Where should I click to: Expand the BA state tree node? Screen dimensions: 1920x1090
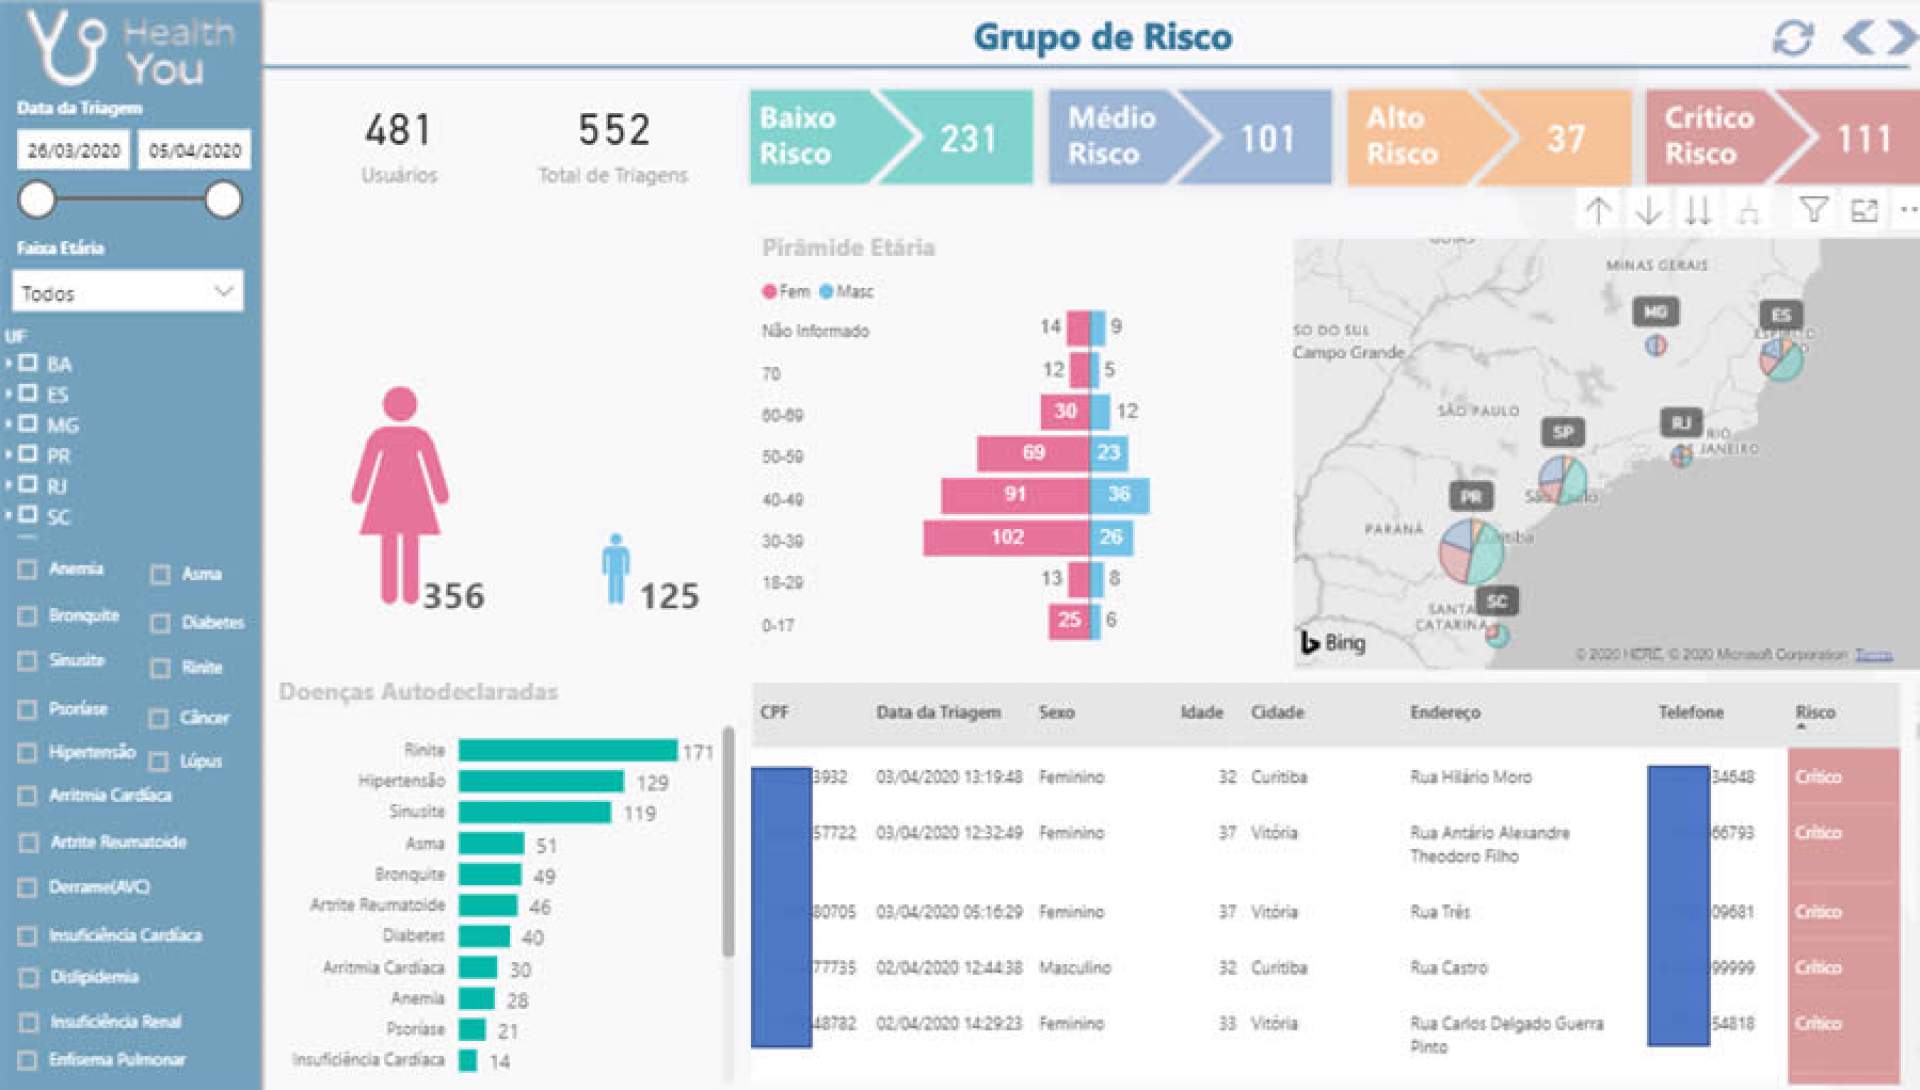pyautogui.click(x=9, y=364)
